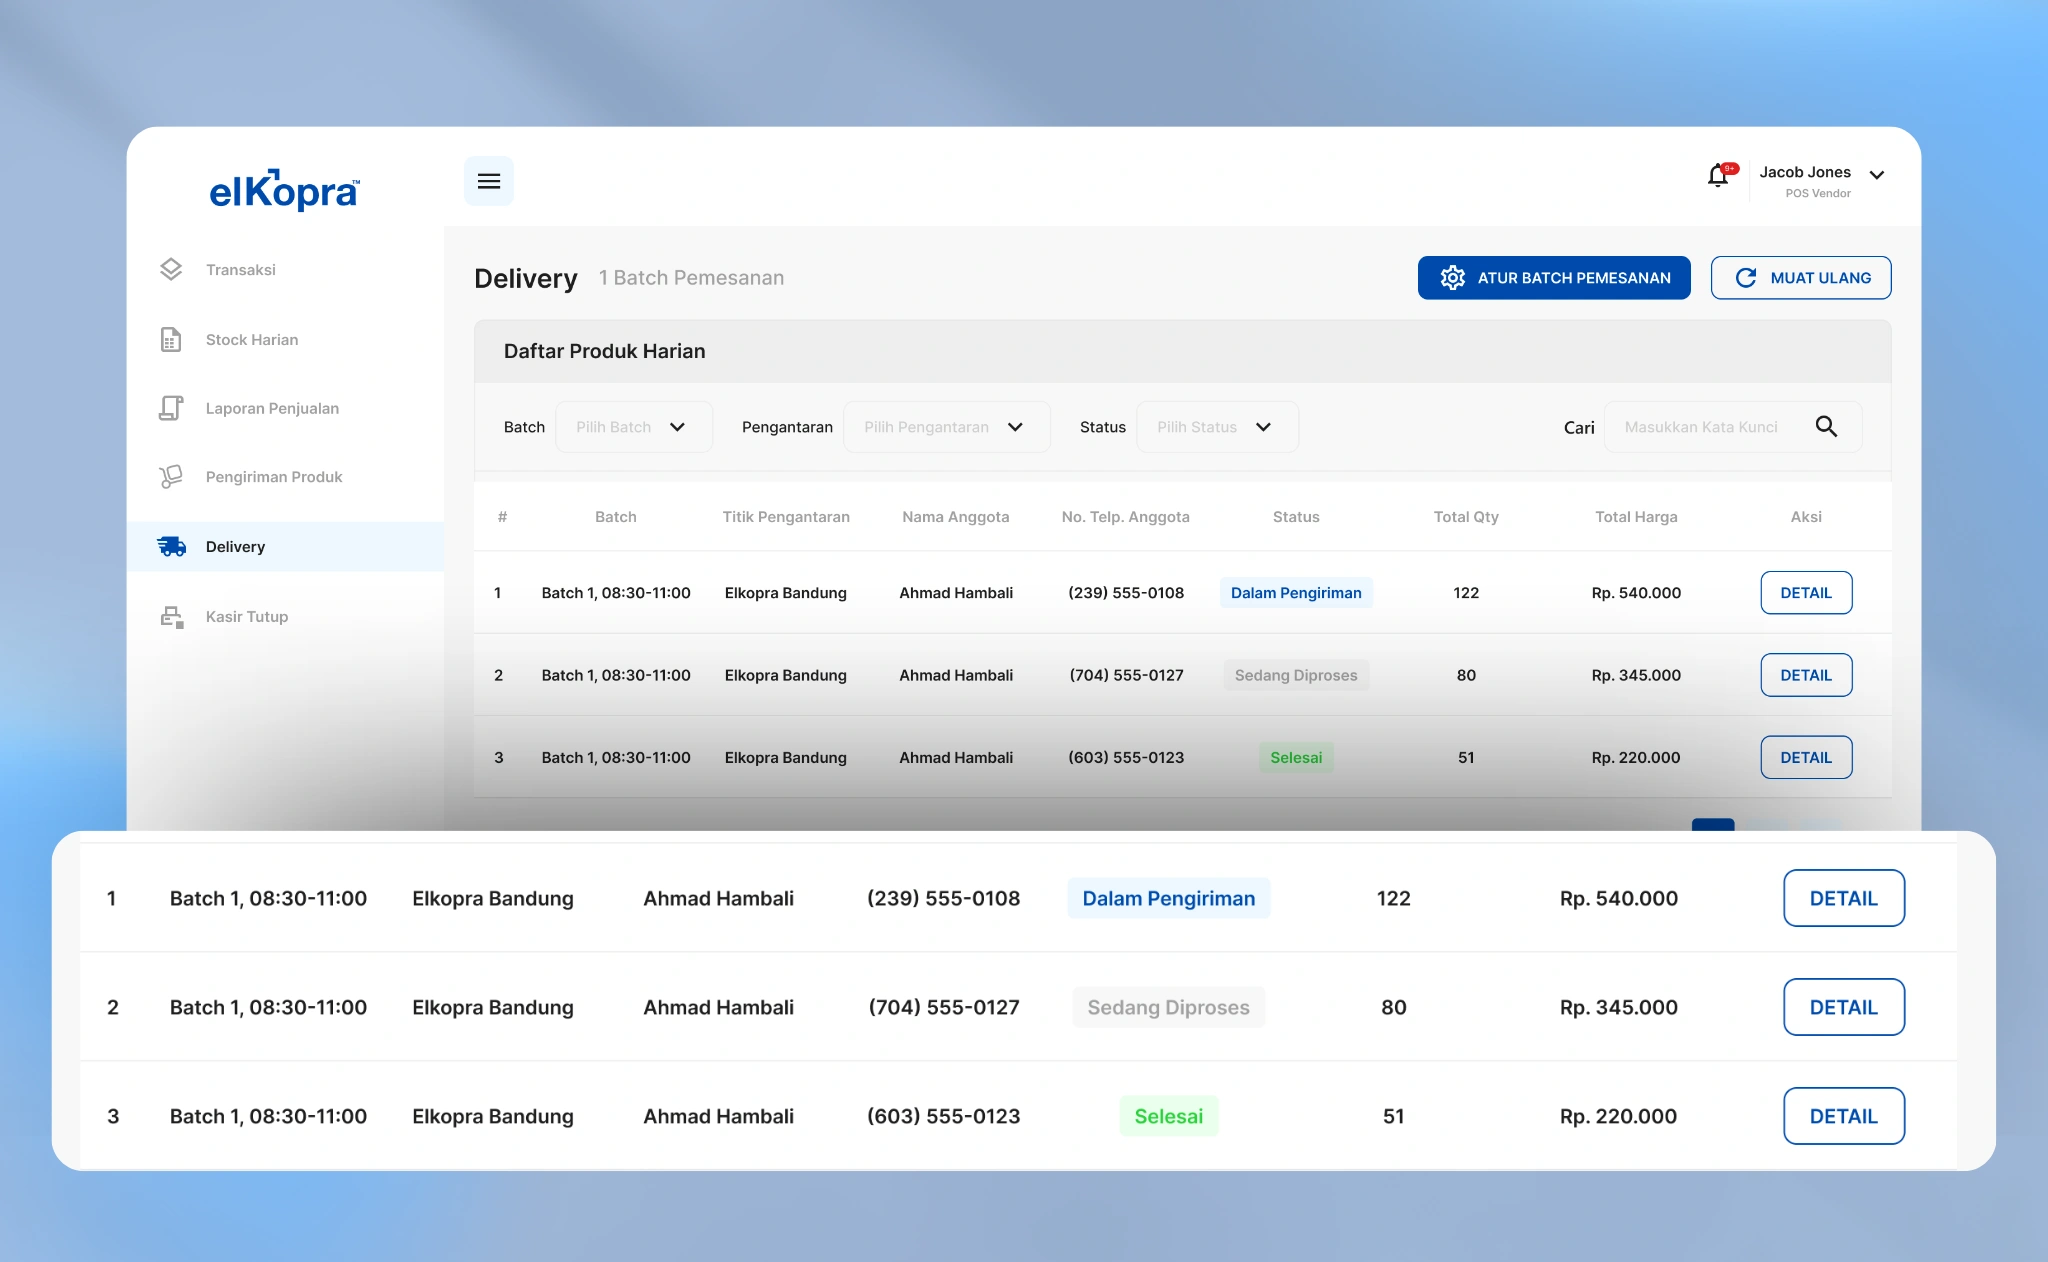
Task: Click Elkopra Bandung in row 1 main table
Action: [786, 593]
